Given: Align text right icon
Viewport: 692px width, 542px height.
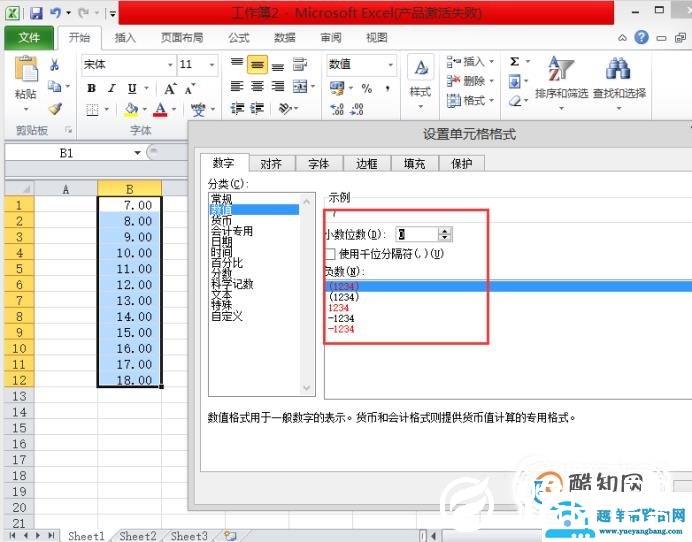Looking at the screenshot, I should point(278,86).
